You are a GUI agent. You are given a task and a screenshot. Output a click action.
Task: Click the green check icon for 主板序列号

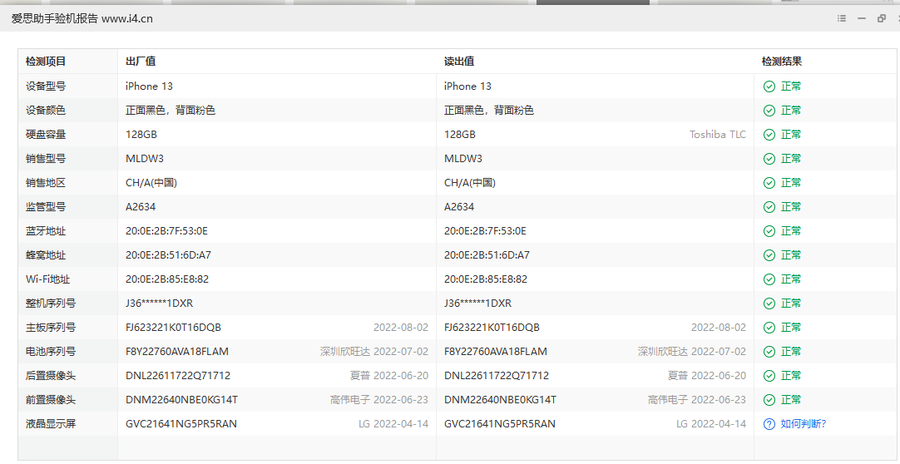769,327
